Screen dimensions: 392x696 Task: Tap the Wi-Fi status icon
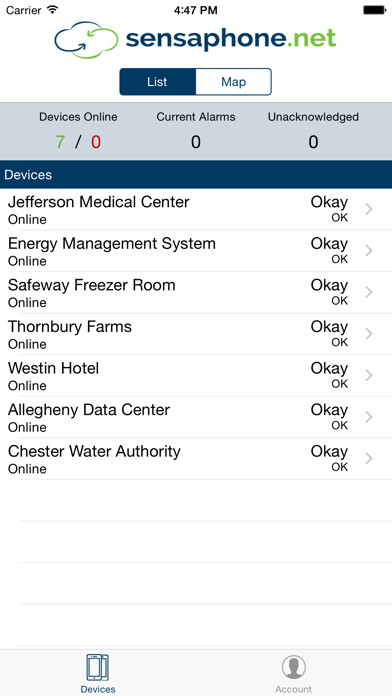click(x=53, y=10)
